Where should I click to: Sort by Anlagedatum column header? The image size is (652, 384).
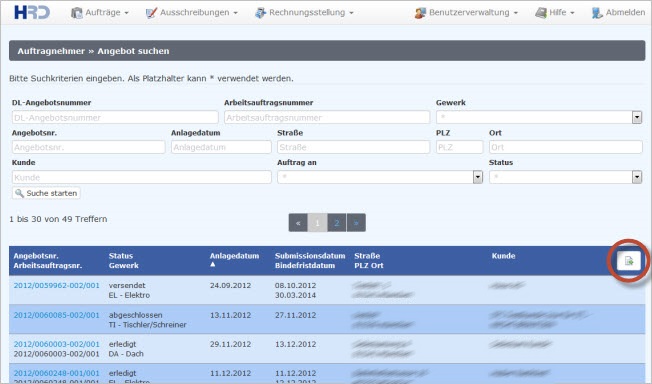pyautogui.click(x=235, y=256)
